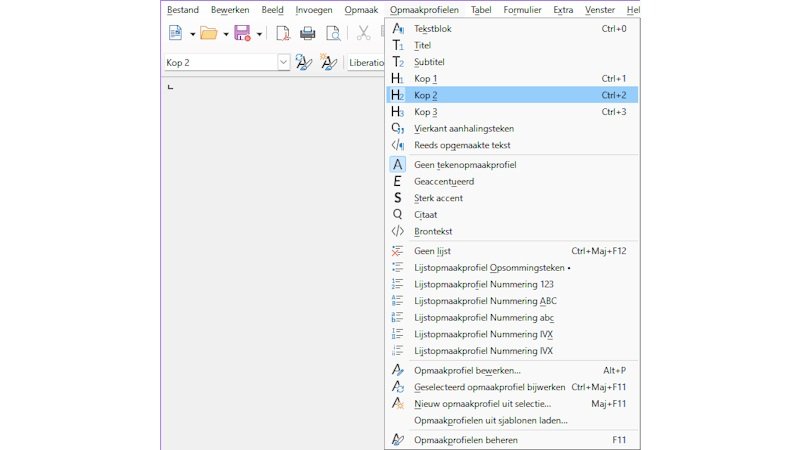Screen dimensions: 800x450
Task: Select Reeds opgemaakte tekst style
Action: (512, 145)
